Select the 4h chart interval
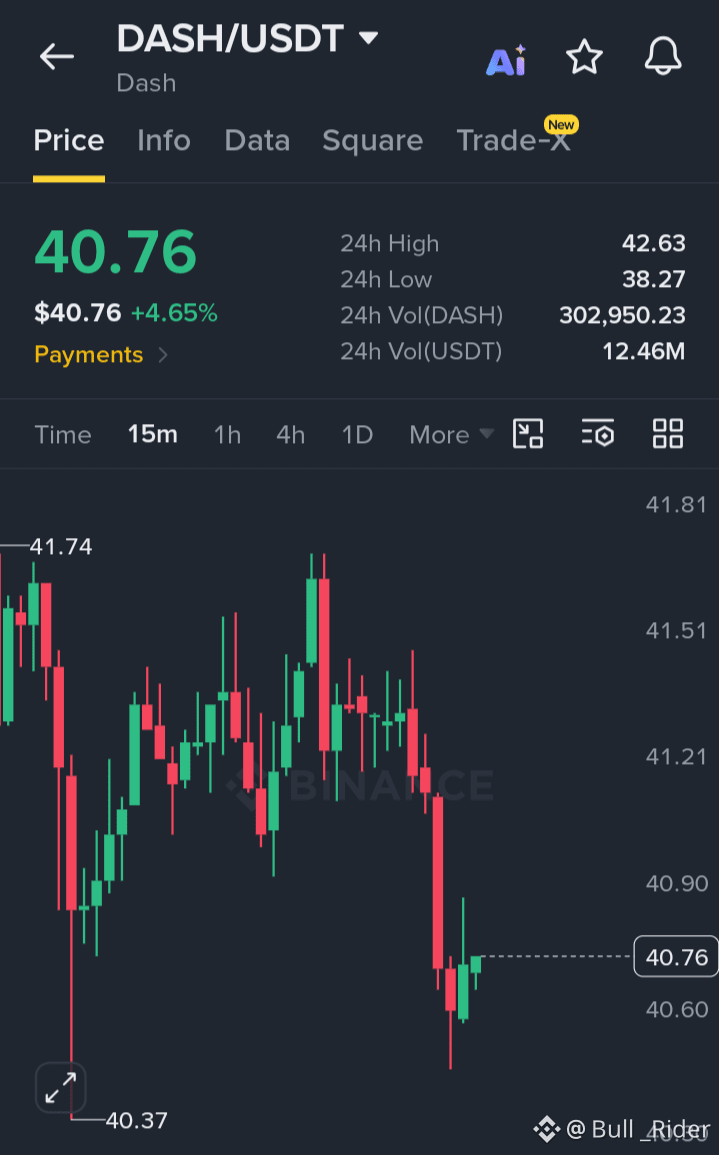This screenshot has height=1155, width=719. (290, 435)
